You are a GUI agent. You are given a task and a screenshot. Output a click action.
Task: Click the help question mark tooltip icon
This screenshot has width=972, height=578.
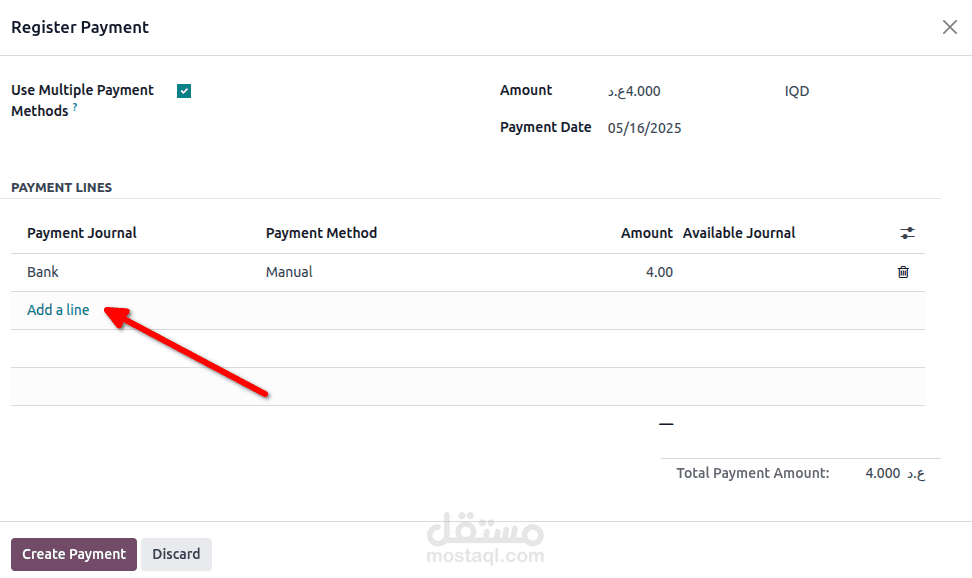pyautogui.click(x=75, y=107)
